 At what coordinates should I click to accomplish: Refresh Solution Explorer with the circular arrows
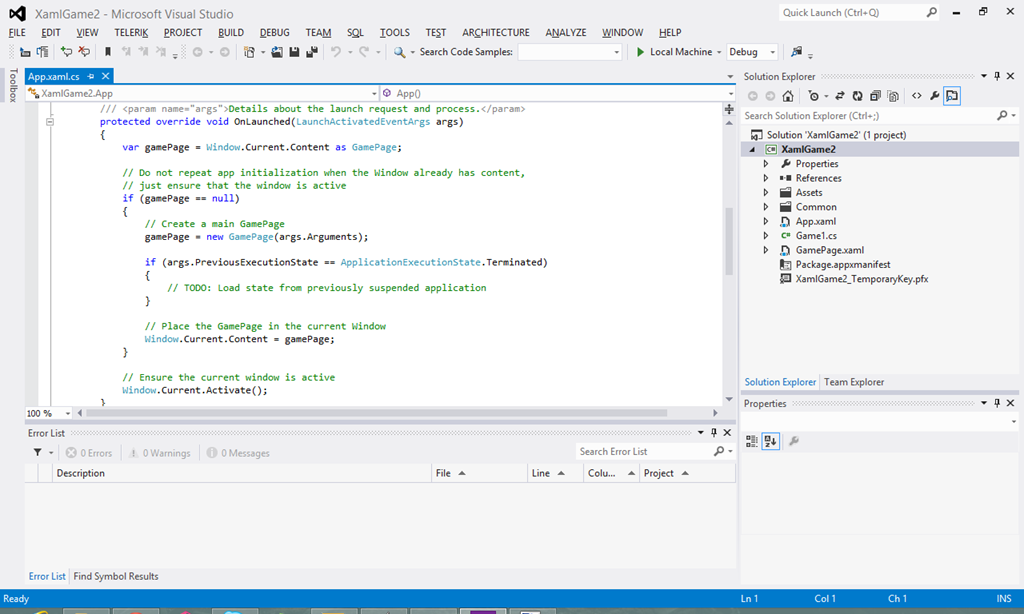pos(857,96)
